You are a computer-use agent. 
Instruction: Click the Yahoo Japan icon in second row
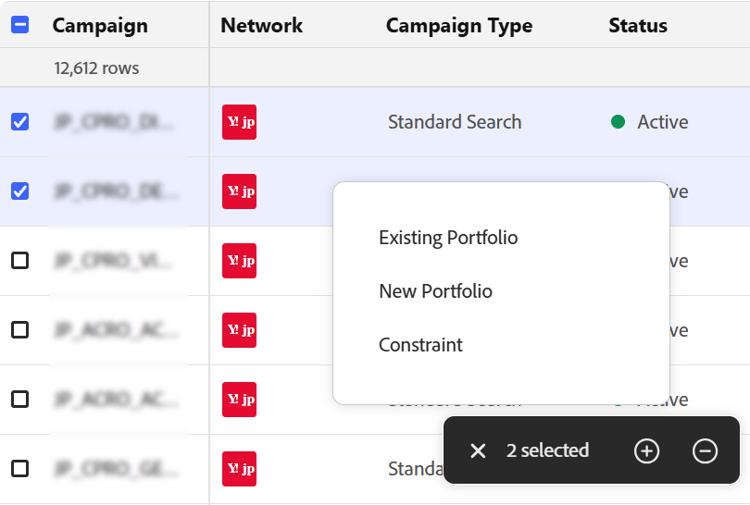pyautogui.click(x=239, y=191)
